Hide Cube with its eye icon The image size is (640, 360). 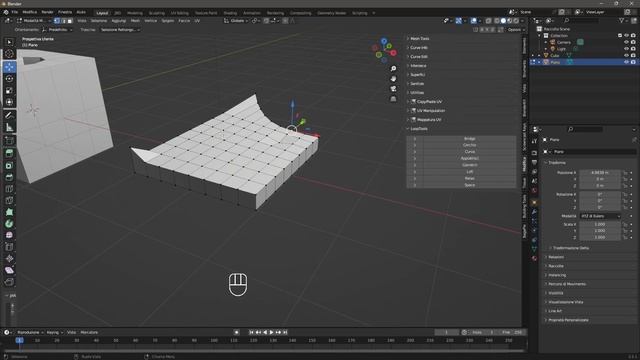(x=626, y=55)
